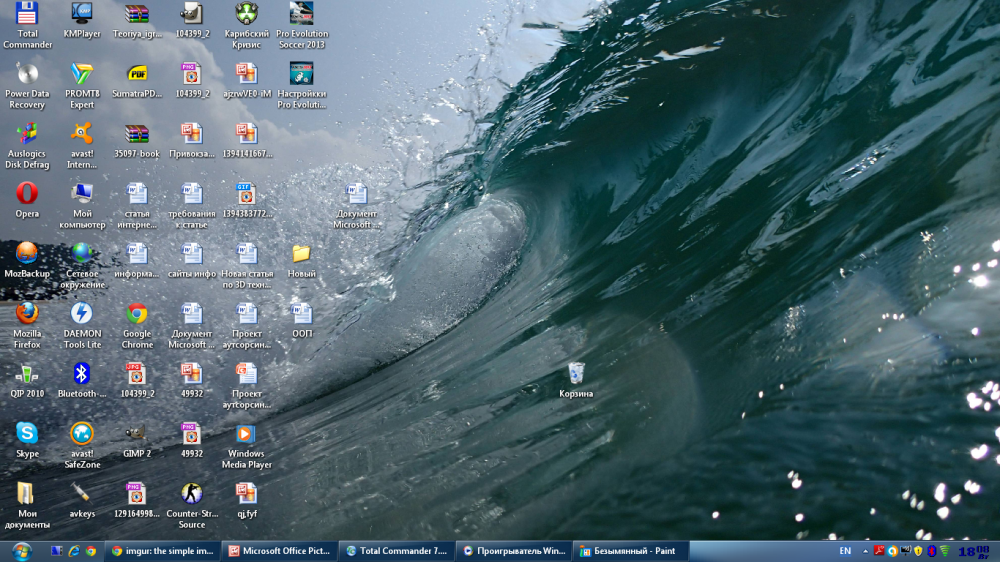Select the 35097-book archive icon

[x=136, y=140]
